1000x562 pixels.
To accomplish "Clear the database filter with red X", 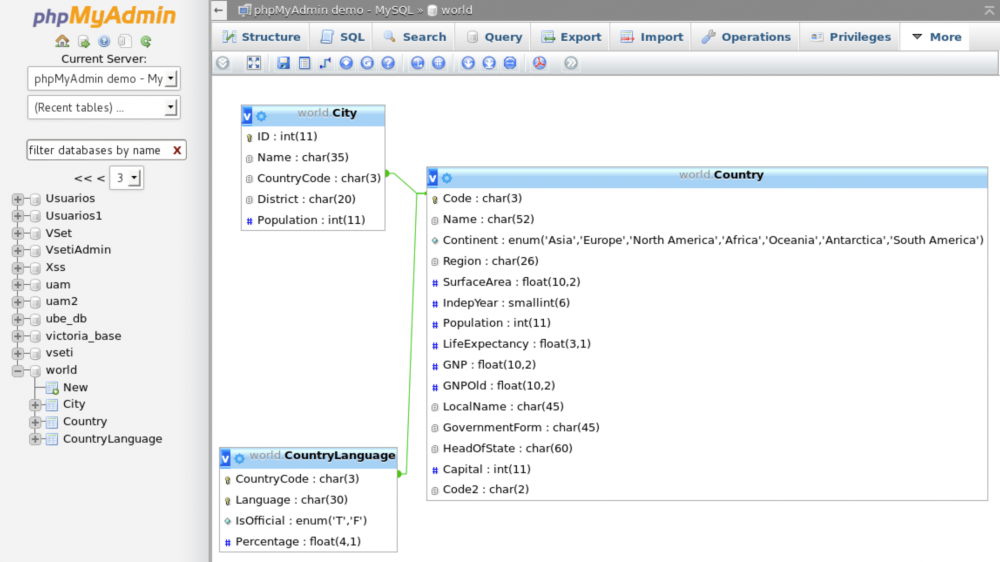I will (177, 150).
